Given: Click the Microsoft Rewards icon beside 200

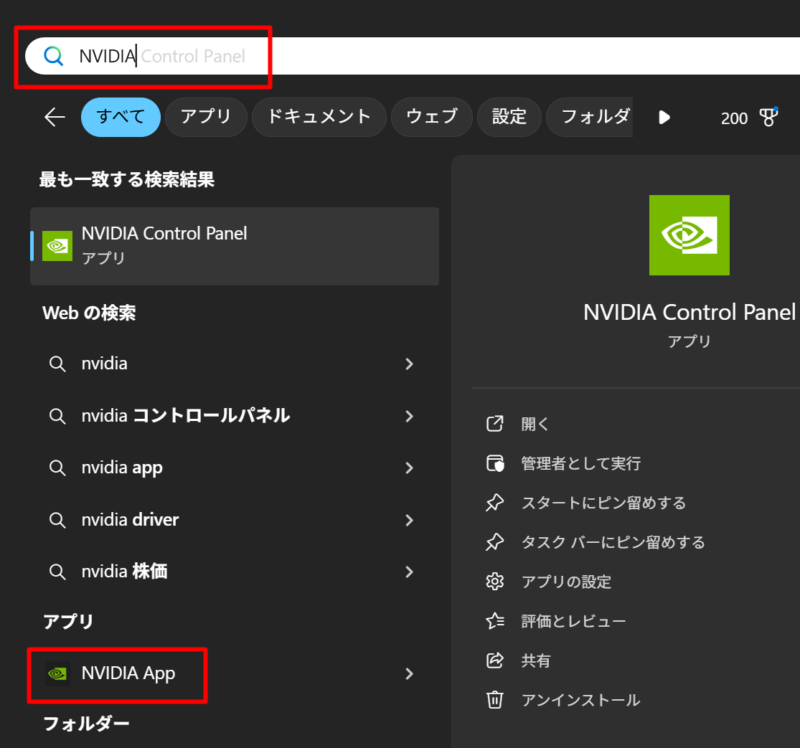Looking at the screenshot, I should coord(768,117).
